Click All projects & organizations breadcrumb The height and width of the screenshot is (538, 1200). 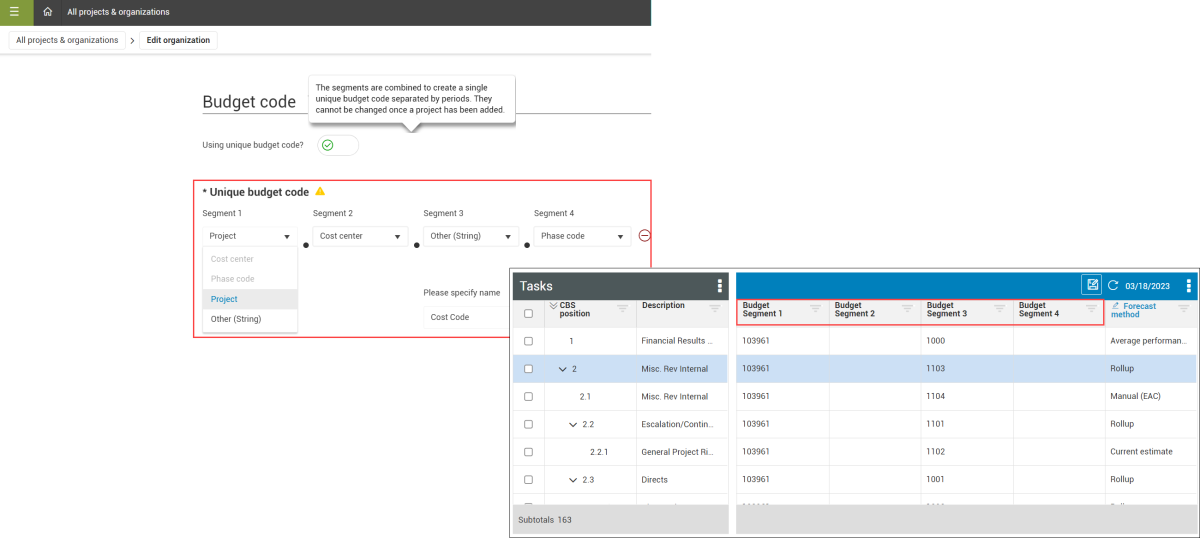(67, 40)
